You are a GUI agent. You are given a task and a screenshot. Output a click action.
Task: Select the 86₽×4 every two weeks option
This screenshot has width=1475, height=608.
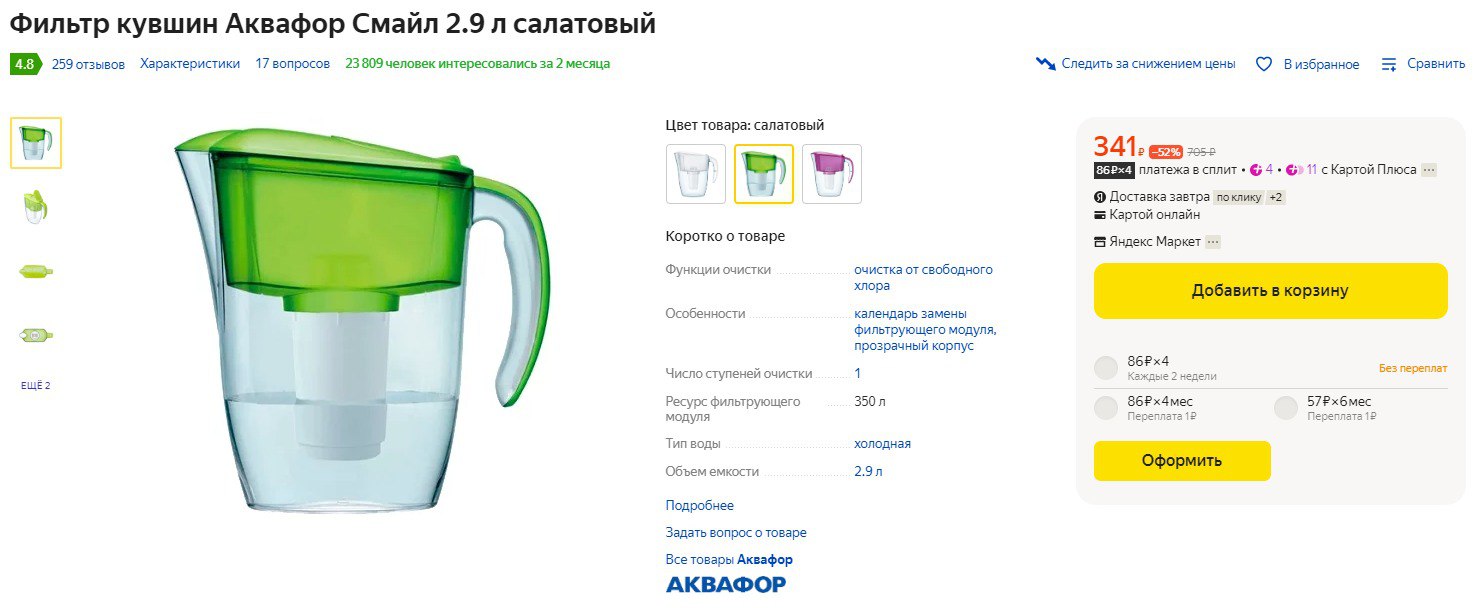[x=1106, y=367]
